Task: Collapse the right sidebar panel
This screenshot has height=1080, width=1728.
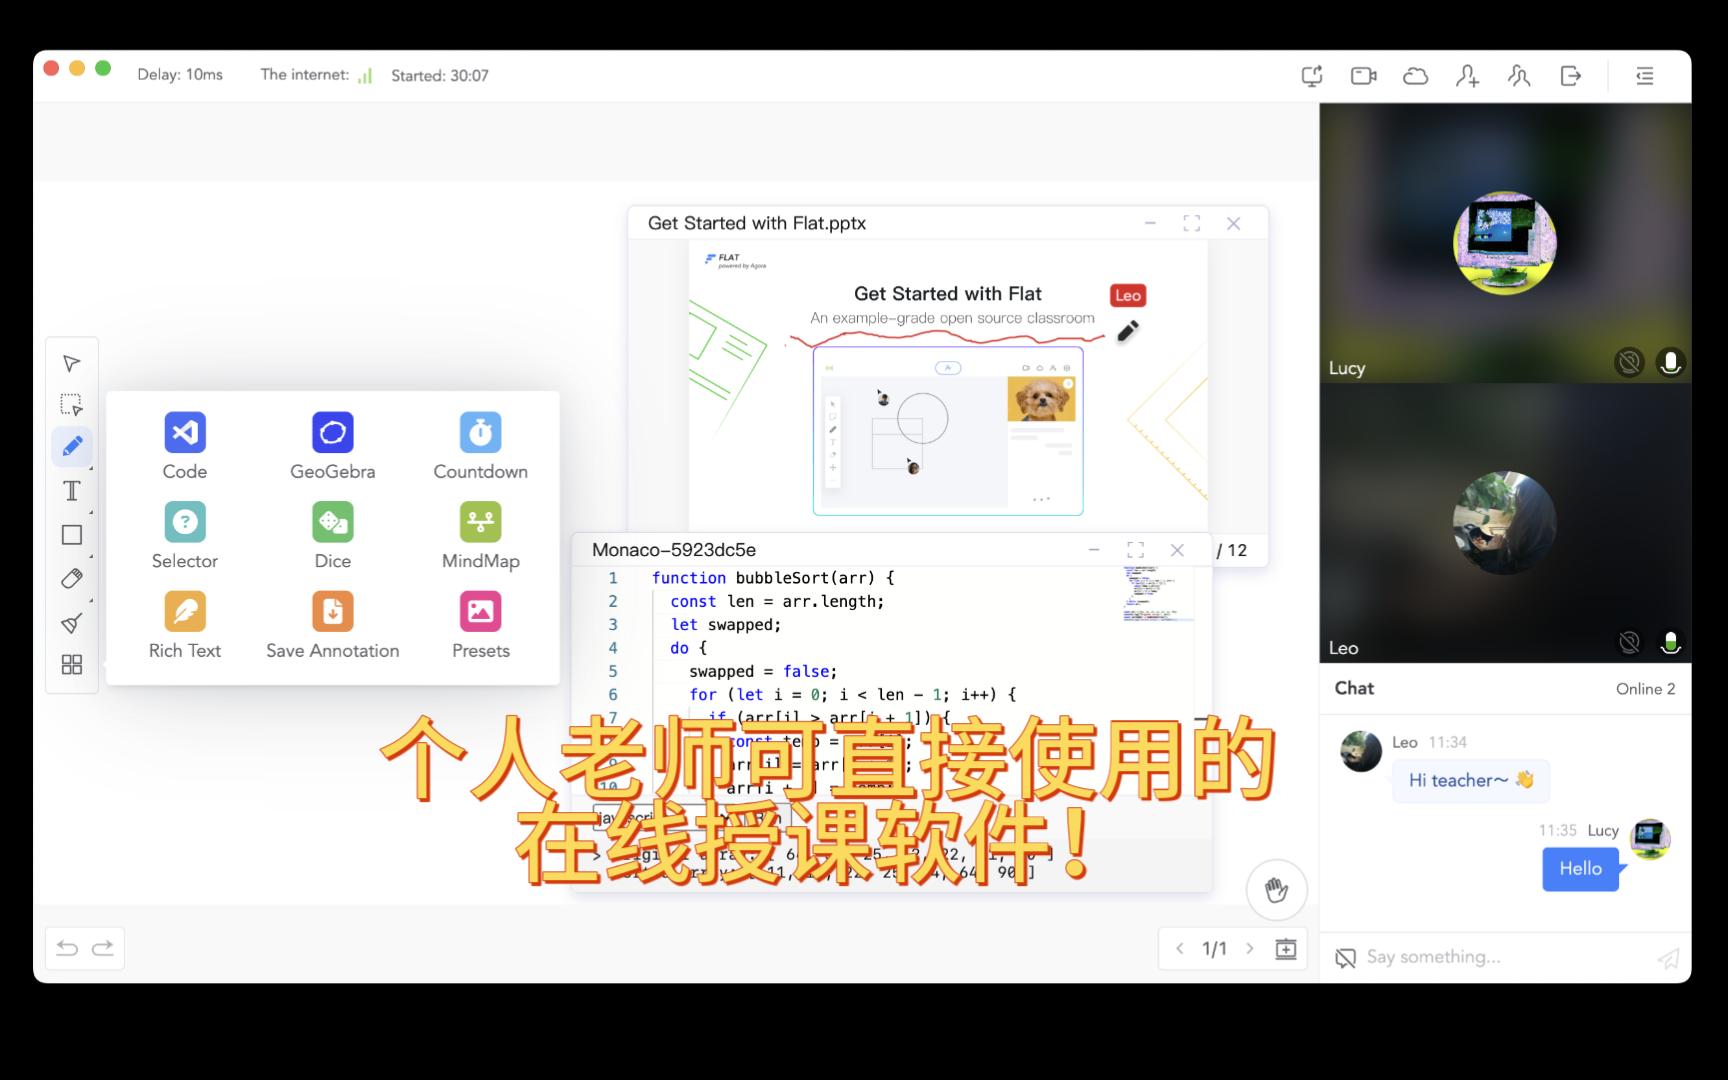Action: pos(1645,76)
